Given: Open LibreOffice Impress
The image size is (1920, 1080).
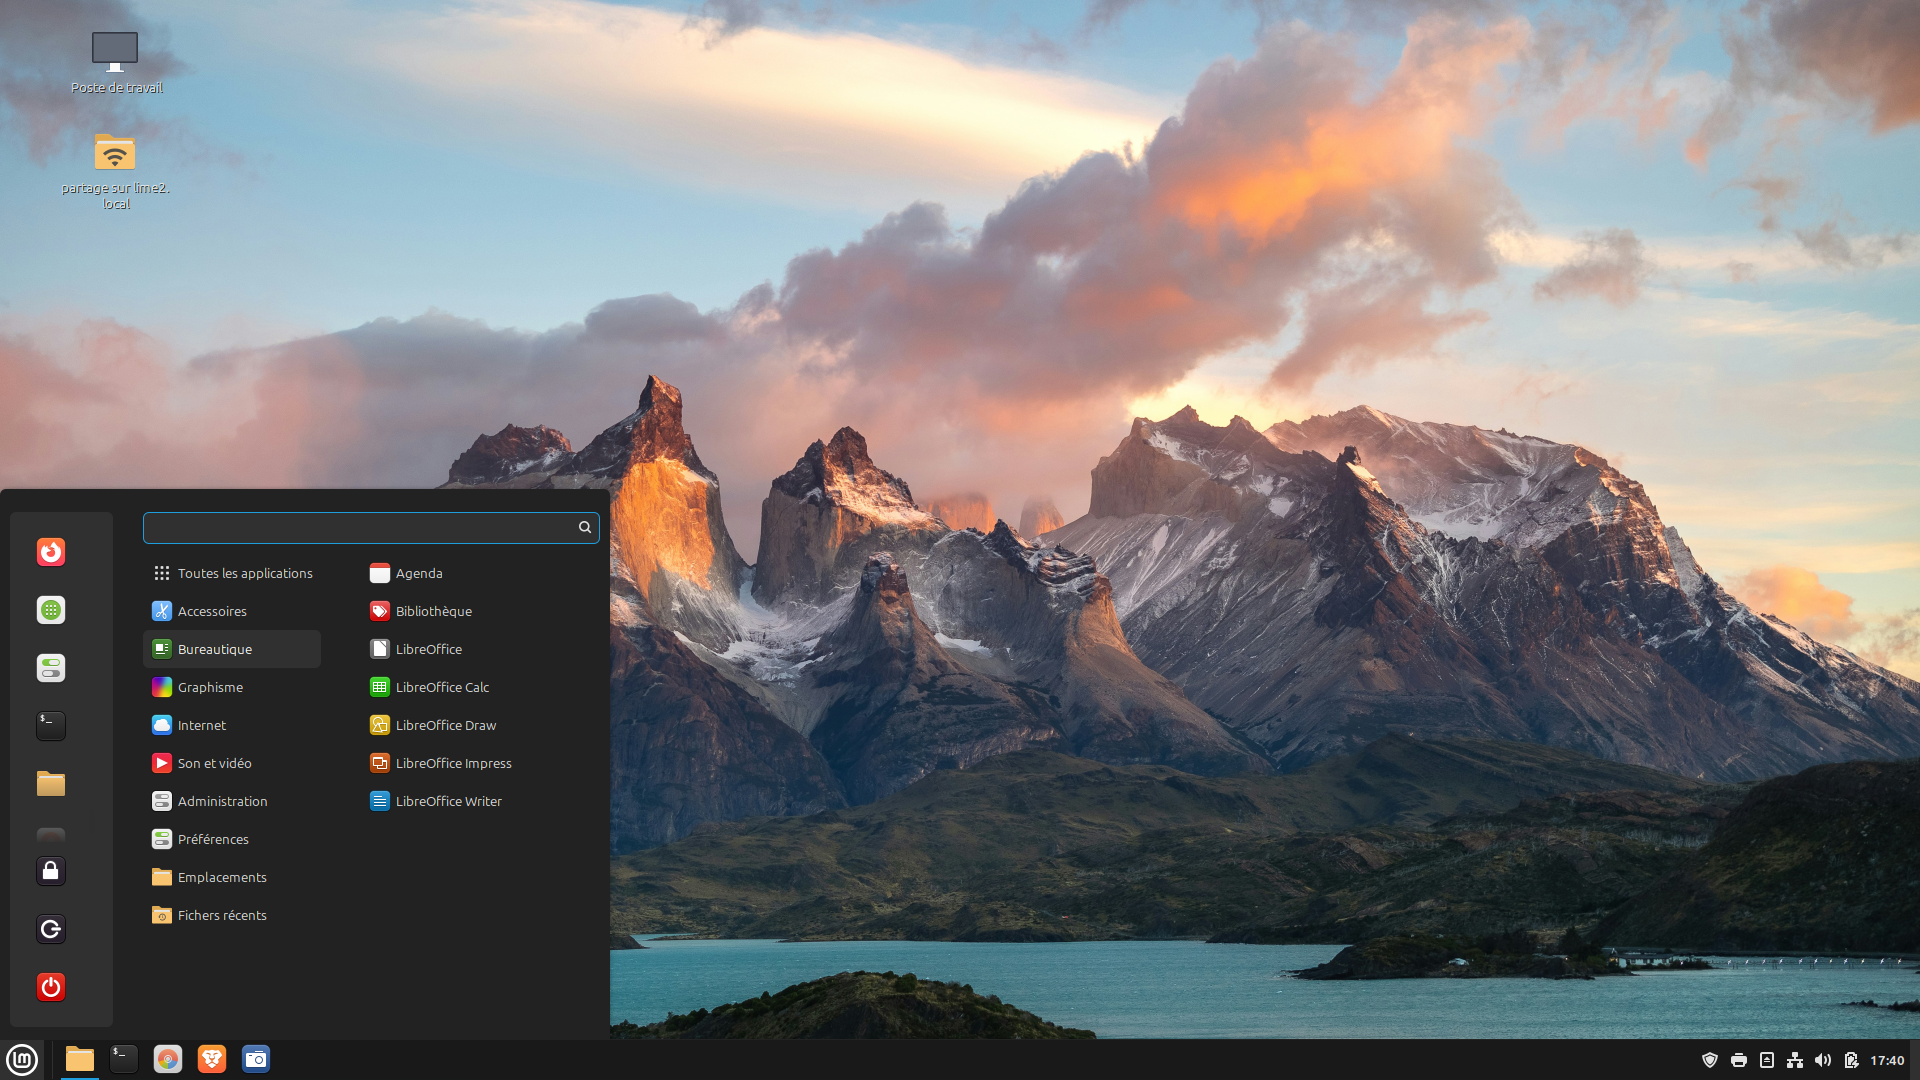Looking at the screenshot, I should pos(453,763).
